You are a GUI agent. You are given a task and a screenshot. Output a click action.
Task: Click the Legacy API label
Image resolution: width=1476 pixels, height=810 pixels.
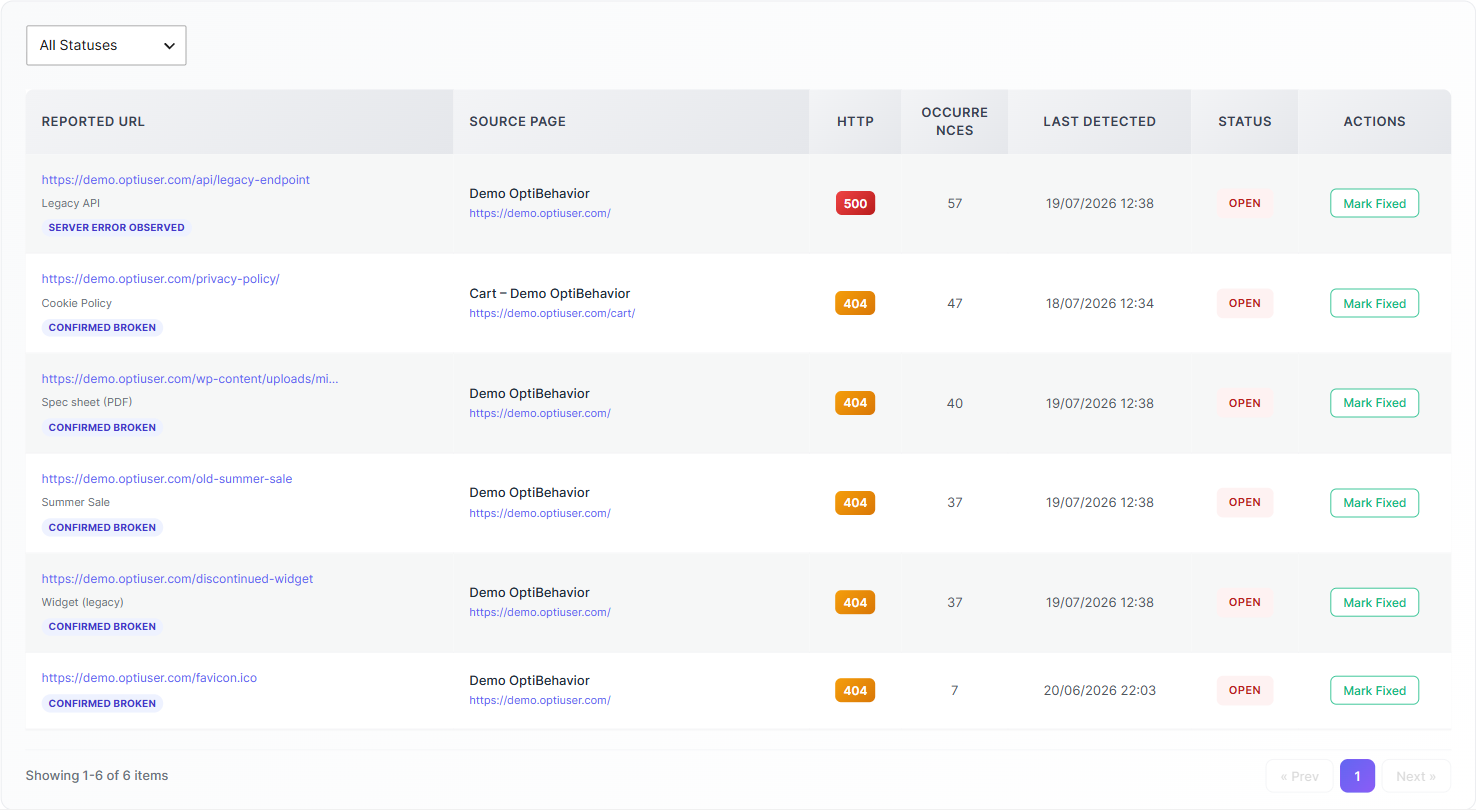pyautogui.click(x=71, y=203)
